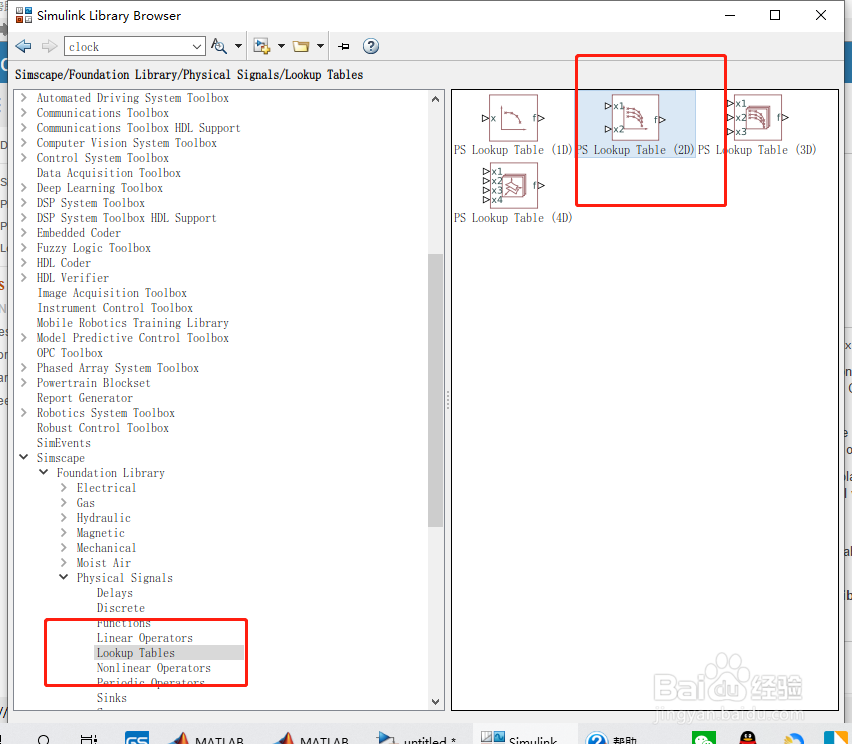Viewport: 852px width, 744px height.
Task: Select Robotics System Toolbox
Action: [106, 413]
